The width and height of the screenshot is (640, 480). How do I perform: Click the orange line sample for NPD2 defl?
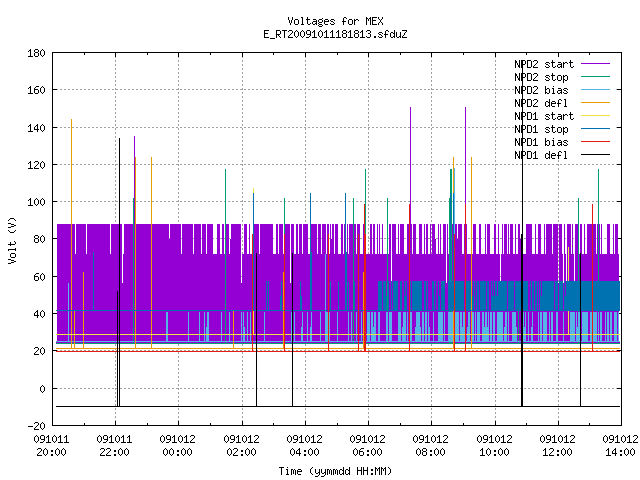click(595, 103)
